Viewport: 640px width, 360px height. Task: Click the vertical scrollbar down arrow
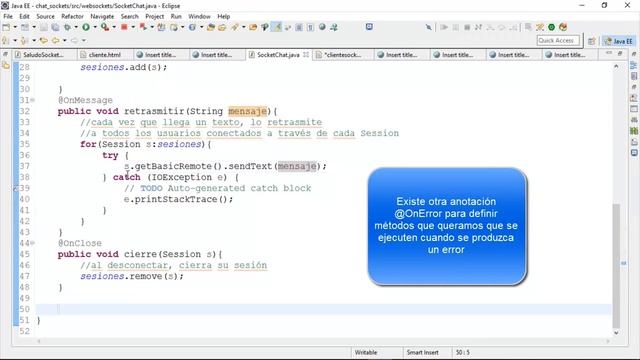click(616, 333)
